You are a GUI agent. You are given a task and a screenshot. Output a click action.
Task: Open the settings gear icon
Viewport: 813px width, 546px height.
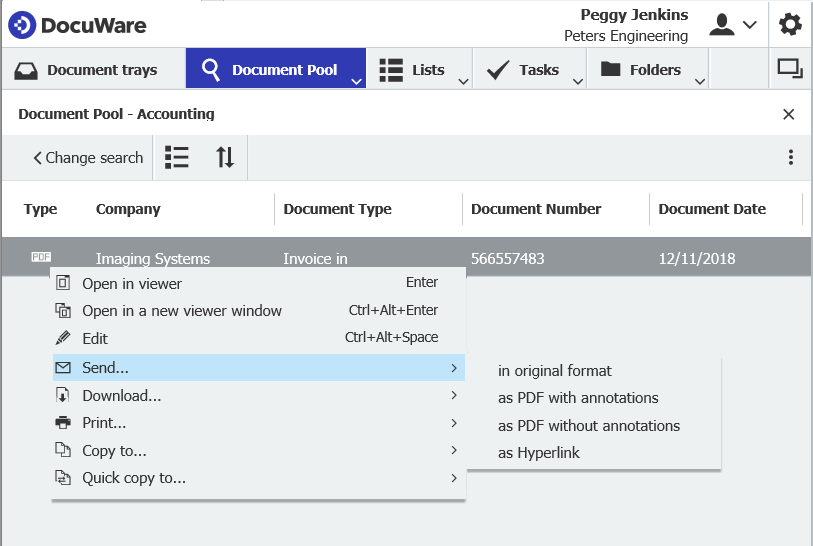[790, 25]
